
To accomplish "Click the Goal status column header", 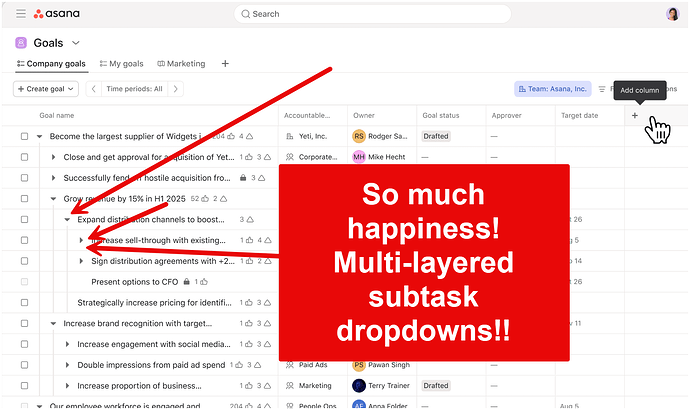I will [x=441, y=115].
